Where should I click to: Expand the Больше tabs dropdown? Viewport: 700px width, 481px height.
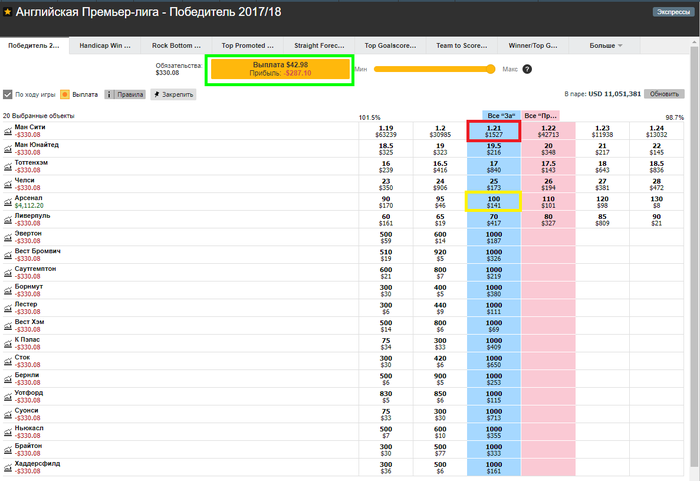point(605,46)
